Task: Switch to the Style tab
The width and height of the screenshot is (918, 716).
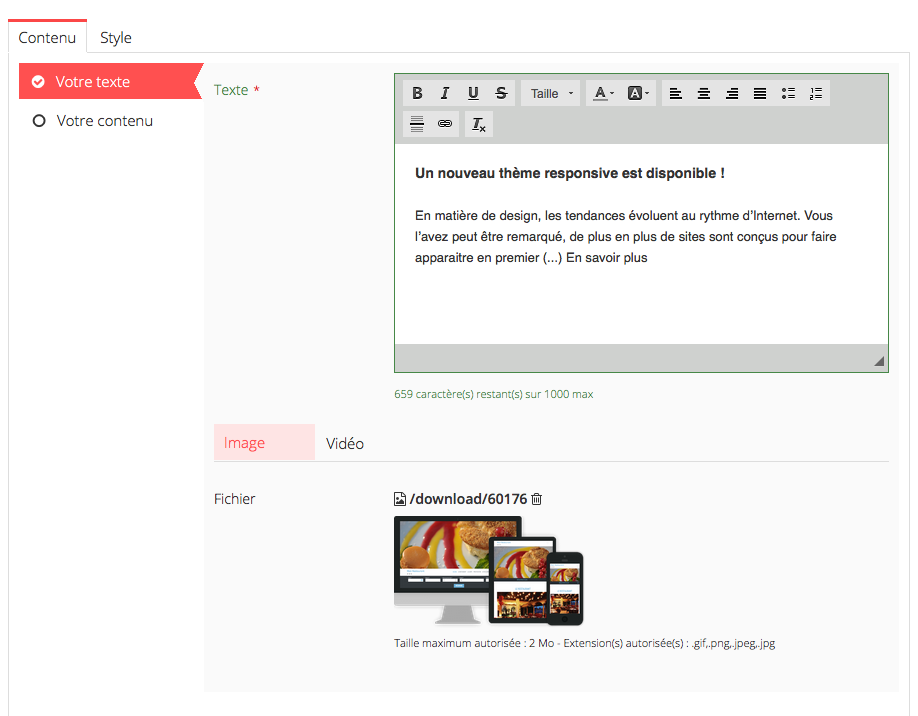Action: (116, 38)
